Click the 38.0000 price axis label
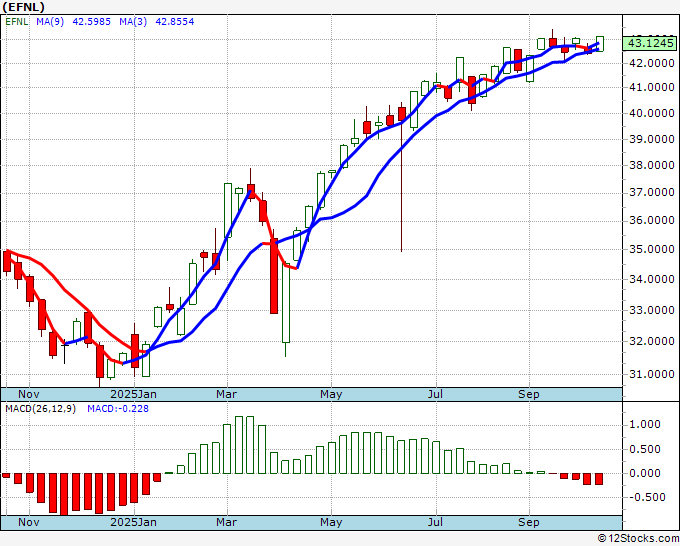This screenshot has height=546, width=680. coord(652,165)
